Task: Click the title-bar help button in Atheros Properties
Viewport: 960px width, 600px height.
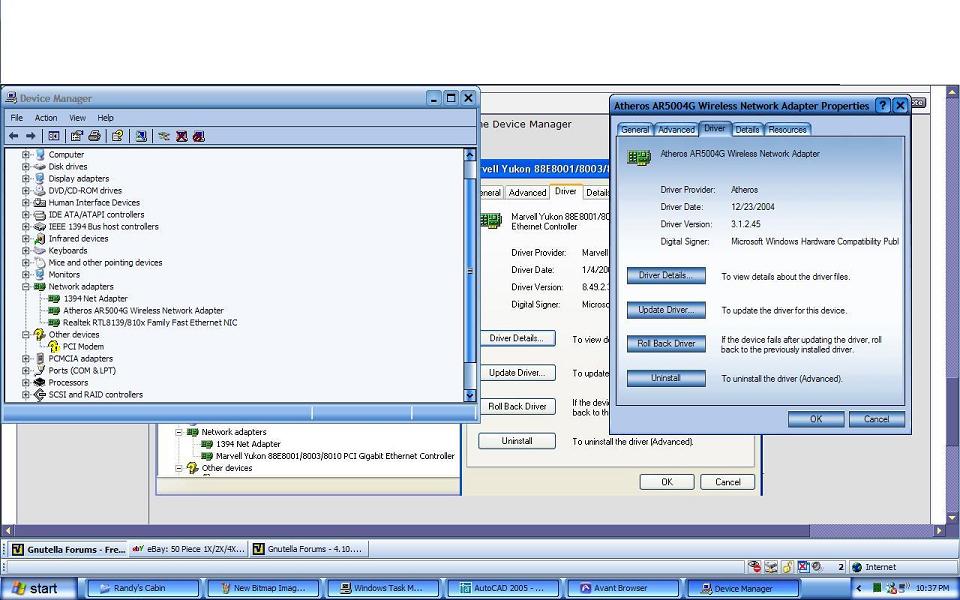Action: (x=882, y=105)
